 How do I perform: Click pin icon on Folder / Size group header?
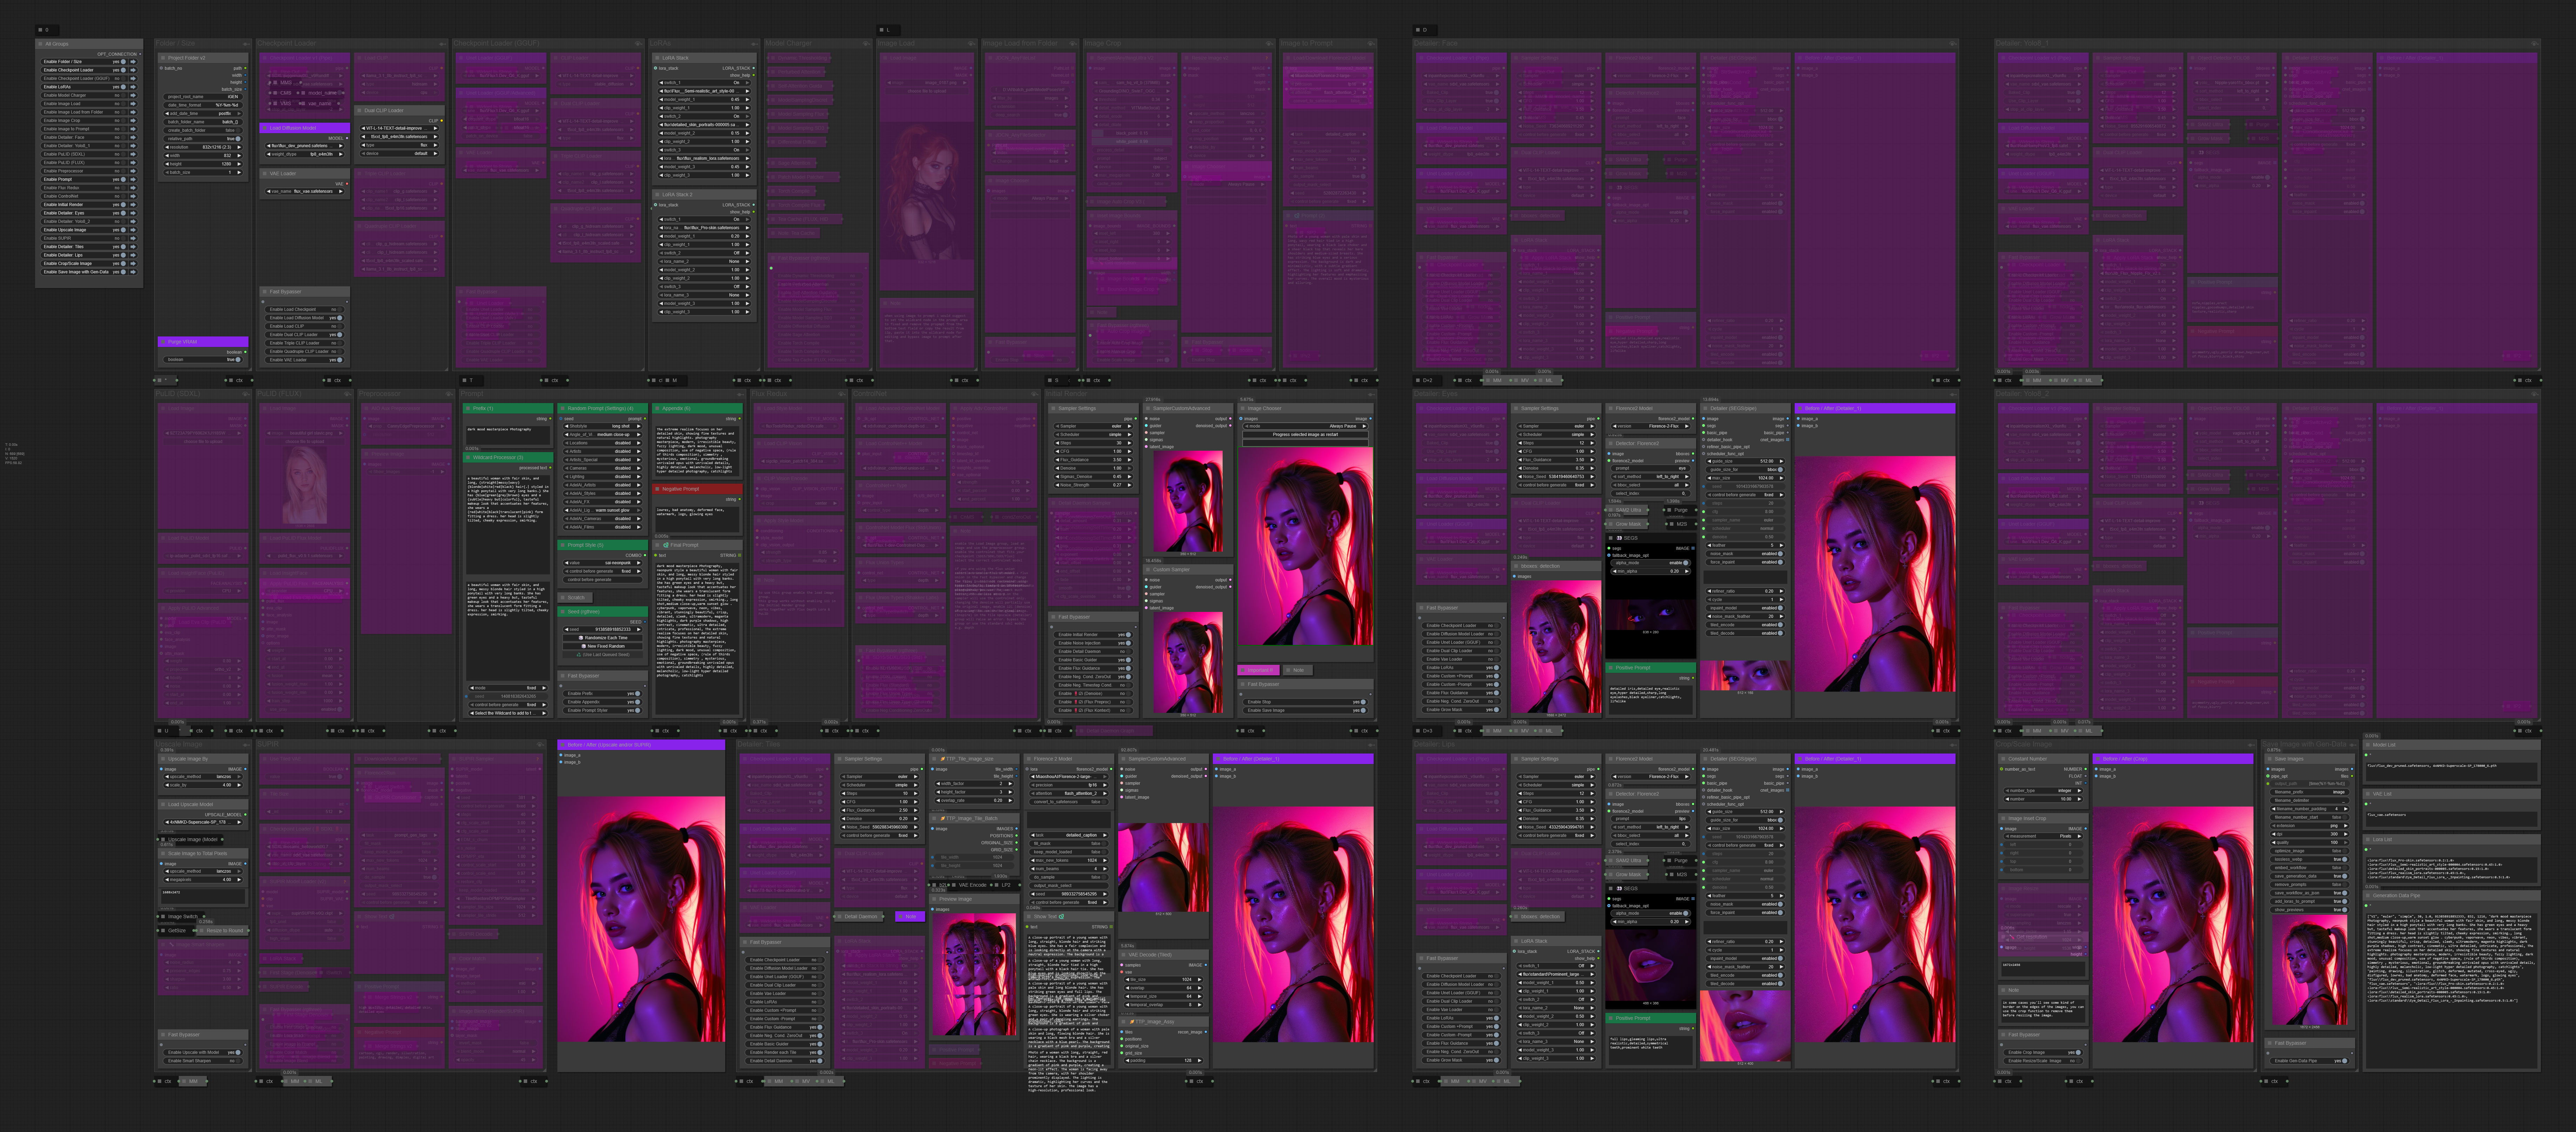pyautogui.click(x=246, y=44)
